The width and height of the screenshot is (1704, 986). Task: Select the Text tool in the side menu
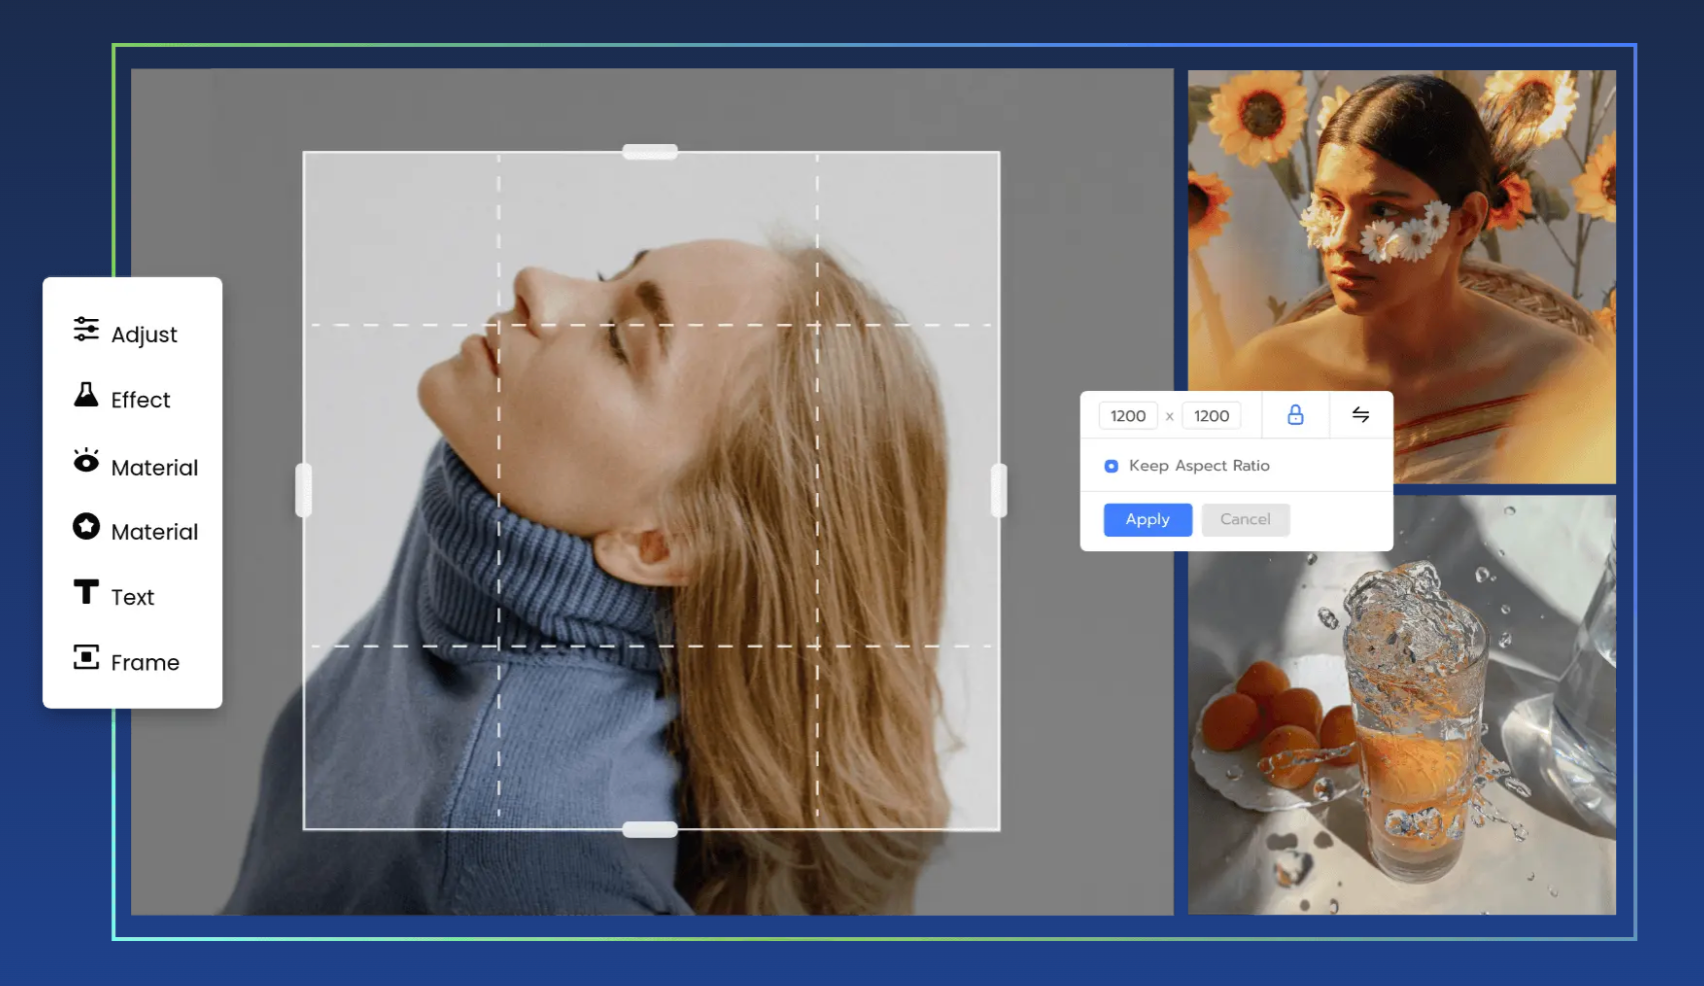[x=114, y=596]
